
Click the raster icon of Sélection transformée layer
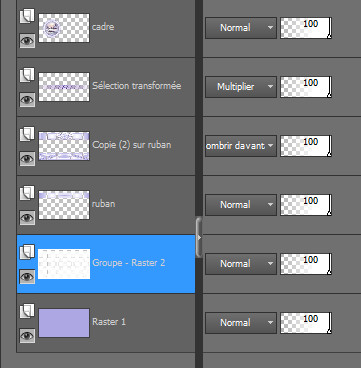click(27, 75)
